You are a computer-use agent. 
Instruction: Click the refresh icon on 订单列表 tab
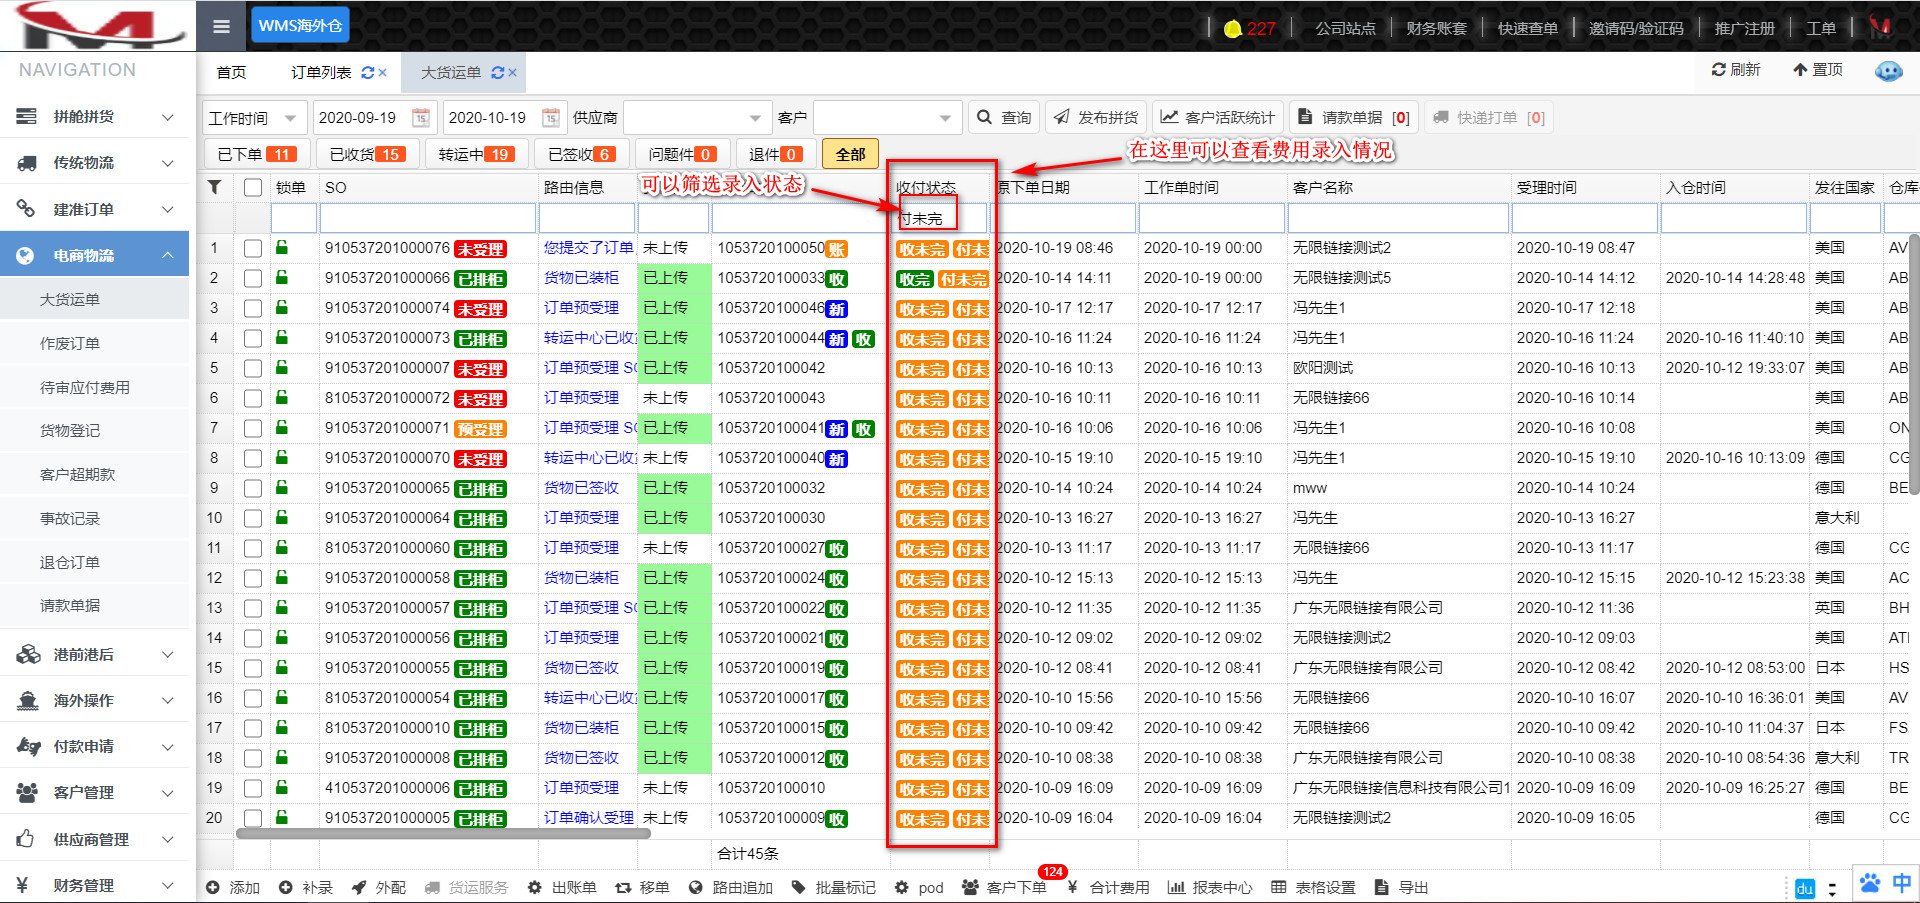coord(367,73)
